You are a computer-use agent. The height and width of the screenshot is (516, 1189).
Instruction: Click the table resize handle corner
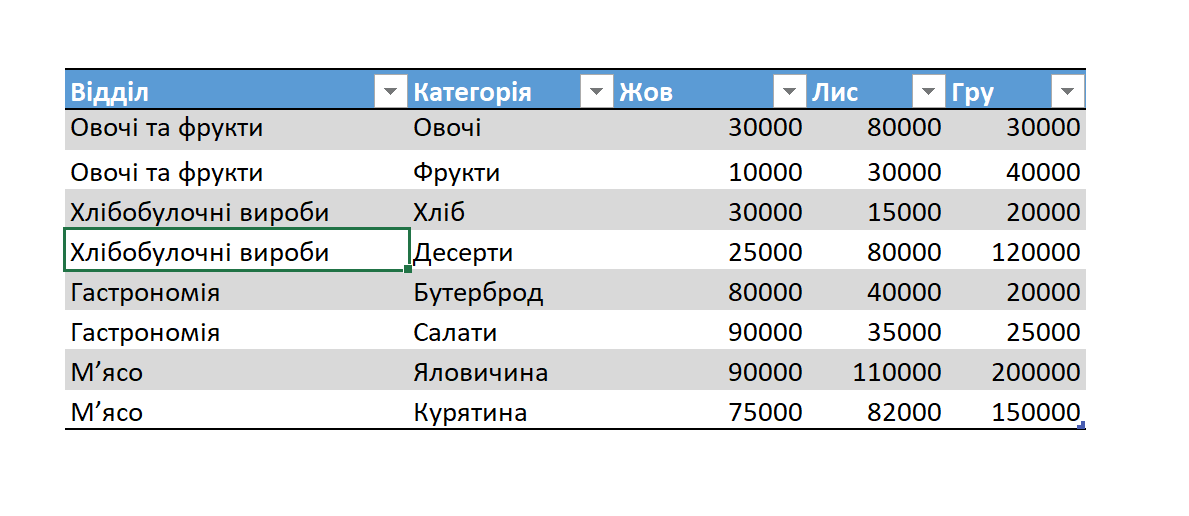click(x=1082, y=426)
